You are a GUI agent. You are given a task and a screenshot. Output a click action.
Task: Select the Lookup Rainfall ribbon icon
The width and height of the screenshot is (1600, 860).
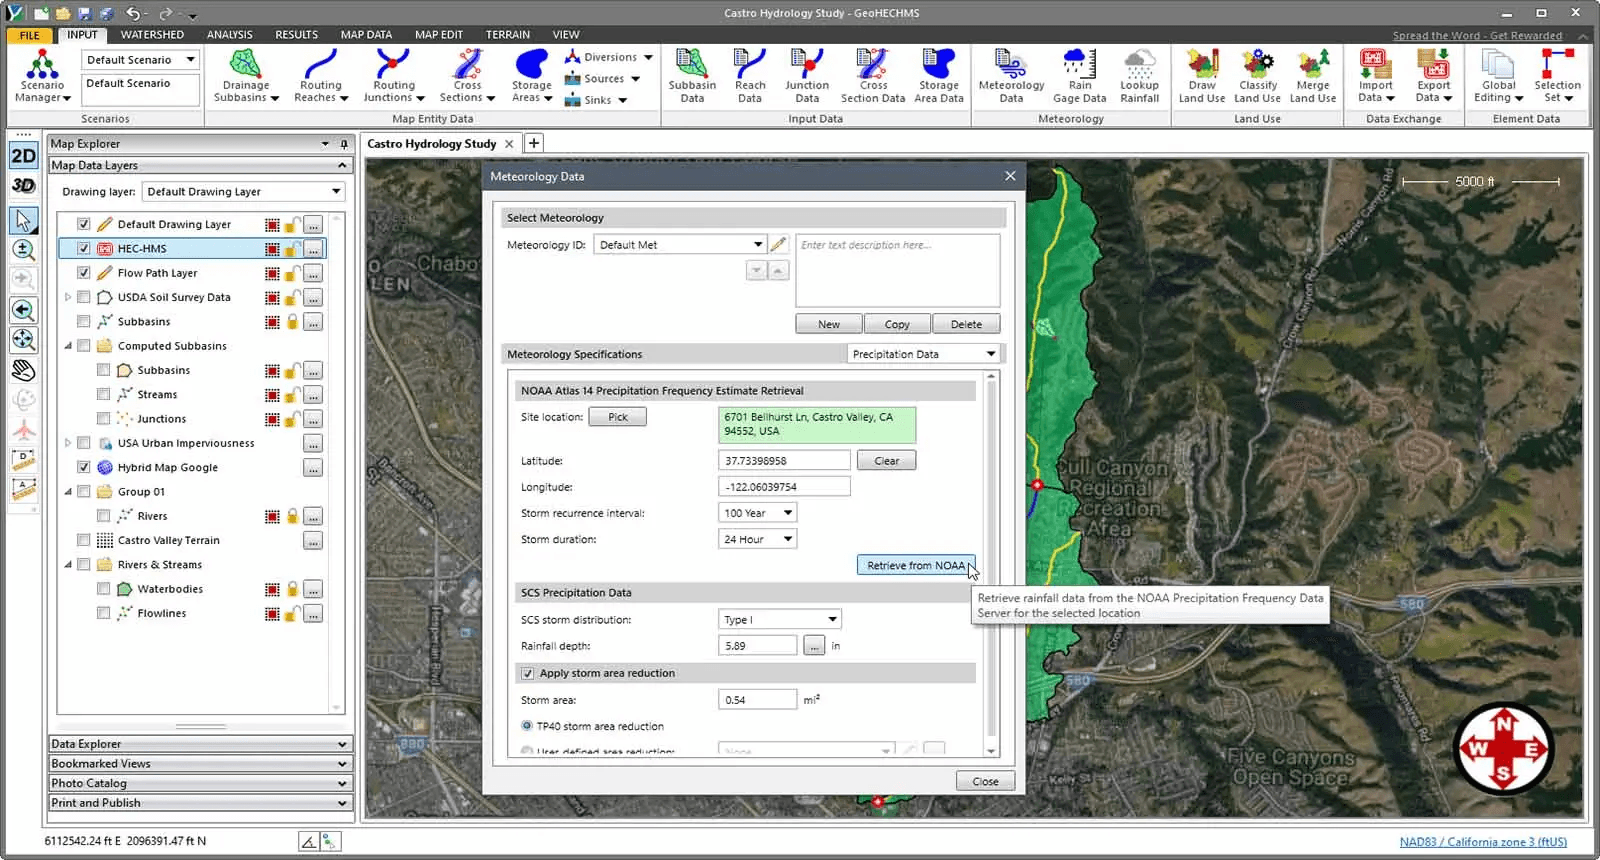pyautogui.click(x=1139, y=76)
